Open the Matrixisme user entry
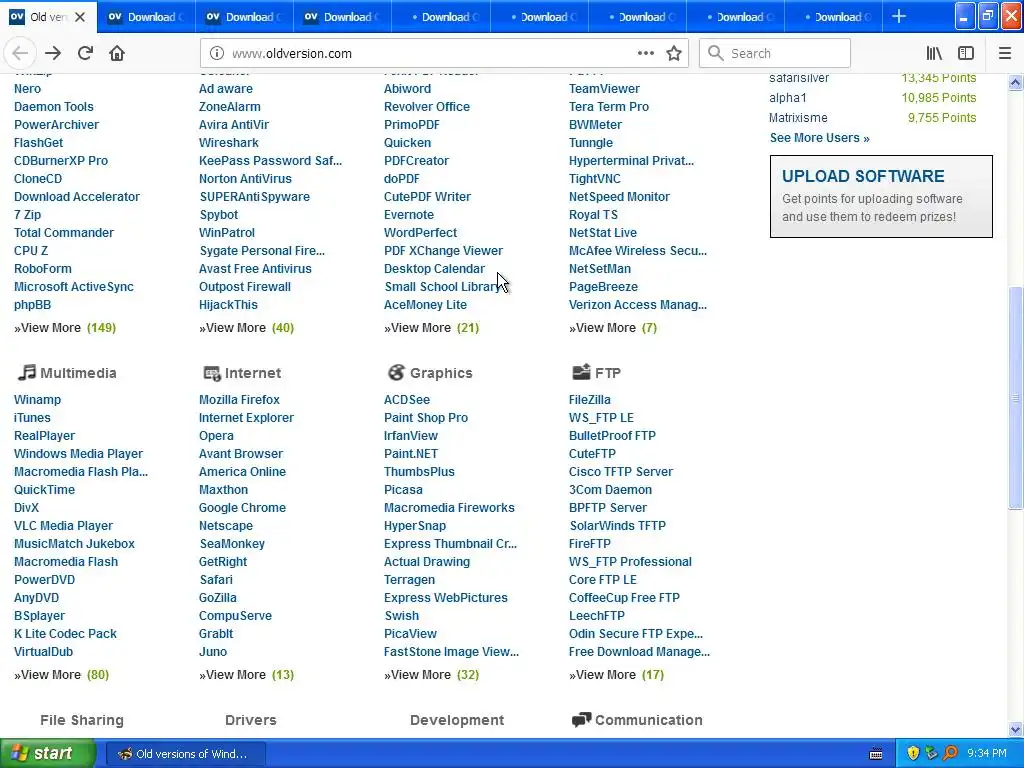1024x768 pixels. tap(798, 118)
